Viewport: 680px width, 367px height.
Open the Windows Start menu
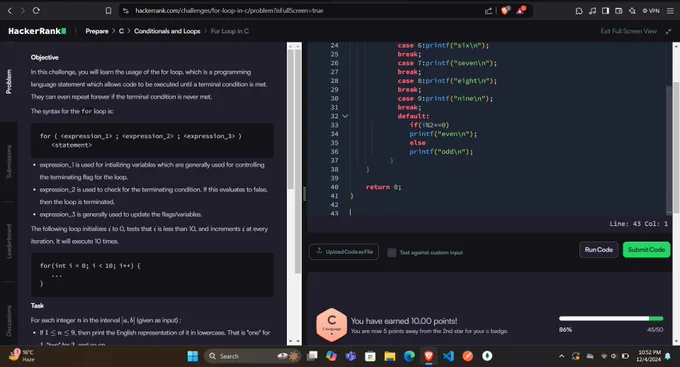pos(193,356)
